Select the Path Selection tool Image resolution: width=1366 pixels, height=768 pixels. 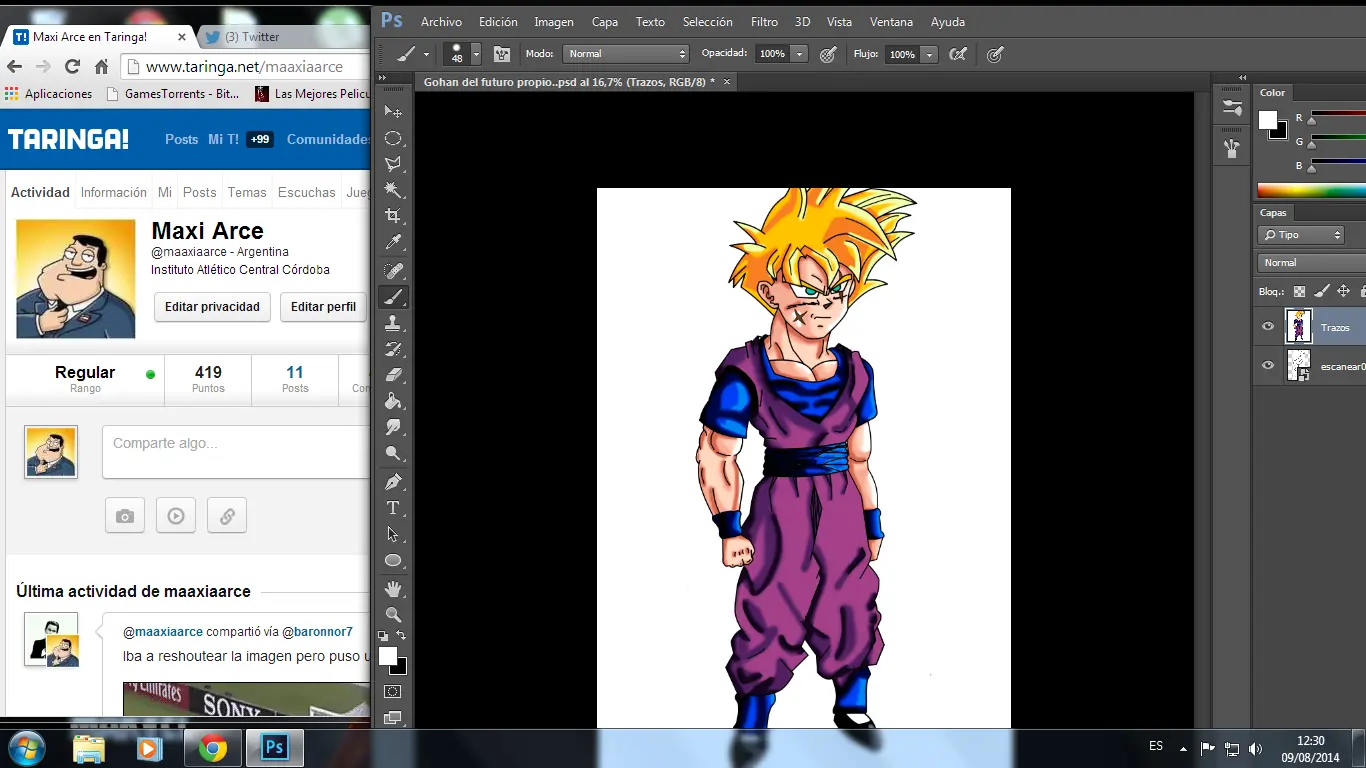(393, 534)
